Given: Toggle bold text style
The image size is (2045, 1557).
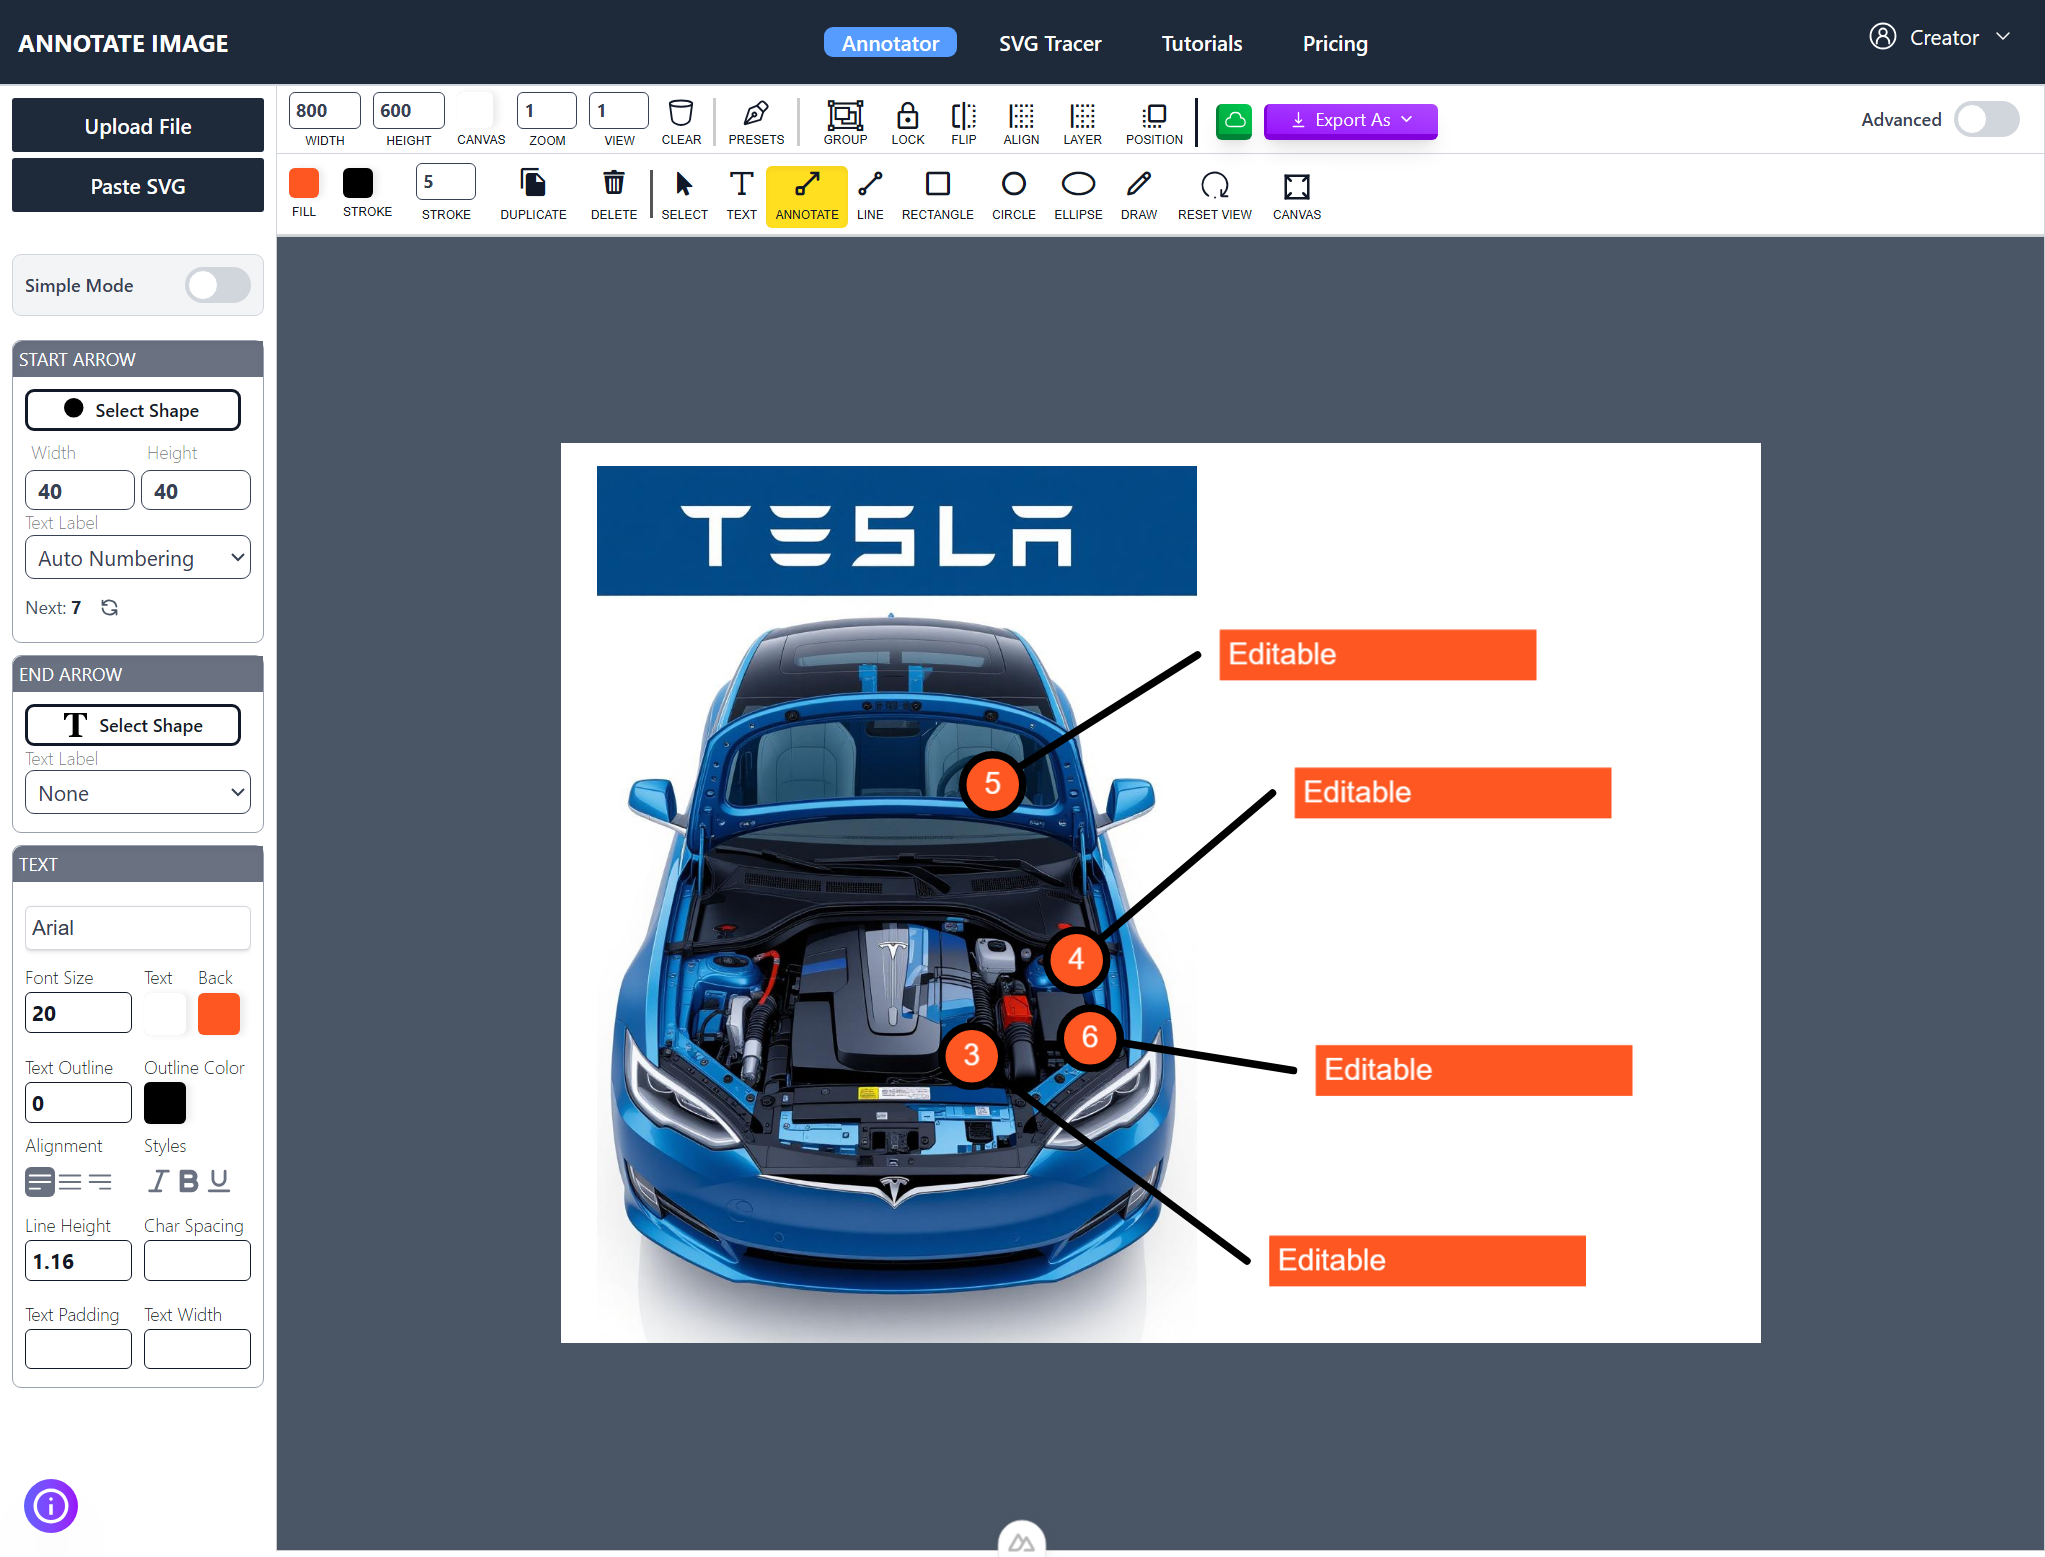Looking at the screenshot, I should click(188, 1181).
